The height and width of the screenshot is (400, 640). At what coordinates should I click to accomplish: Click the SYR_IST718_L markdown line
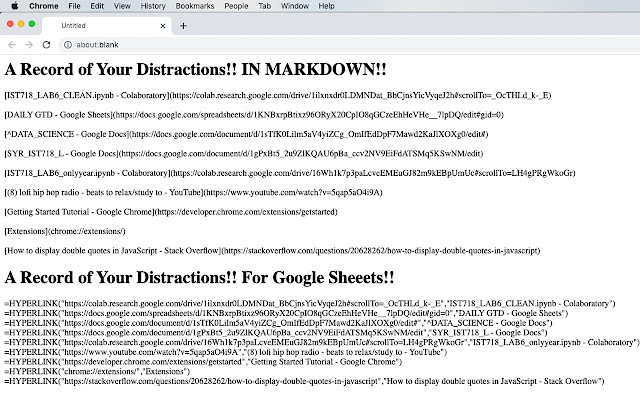click(244, 153)
